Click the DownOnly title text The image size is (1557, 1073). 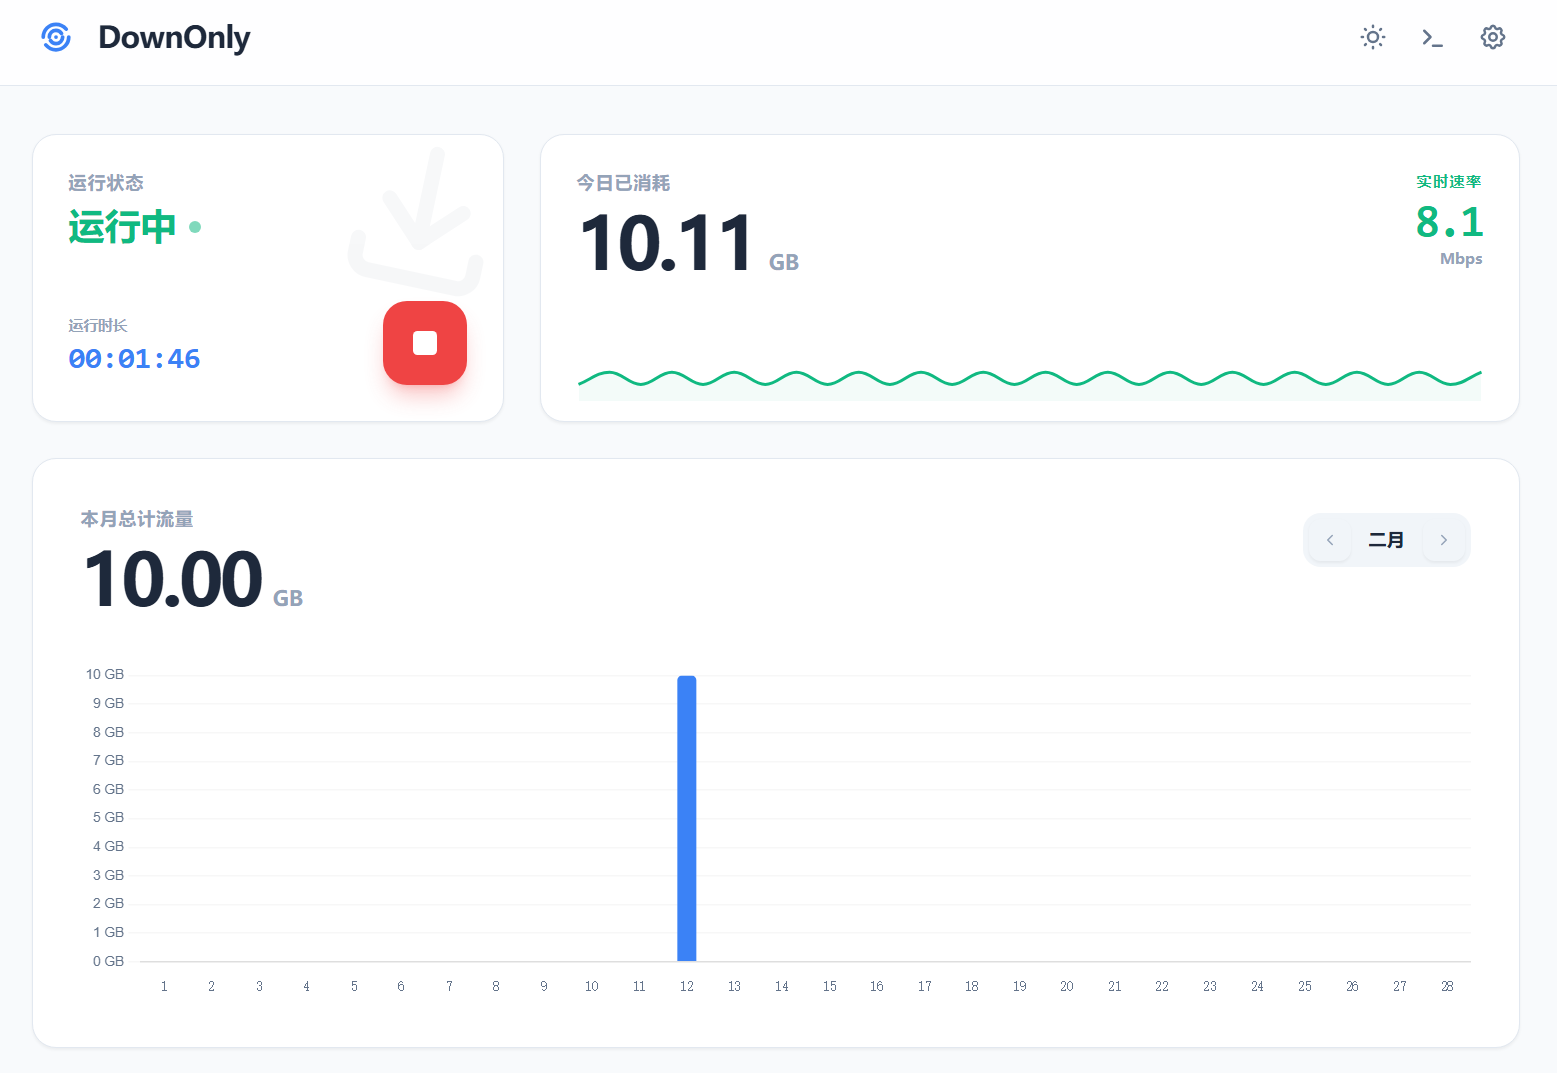coord(174,38)
